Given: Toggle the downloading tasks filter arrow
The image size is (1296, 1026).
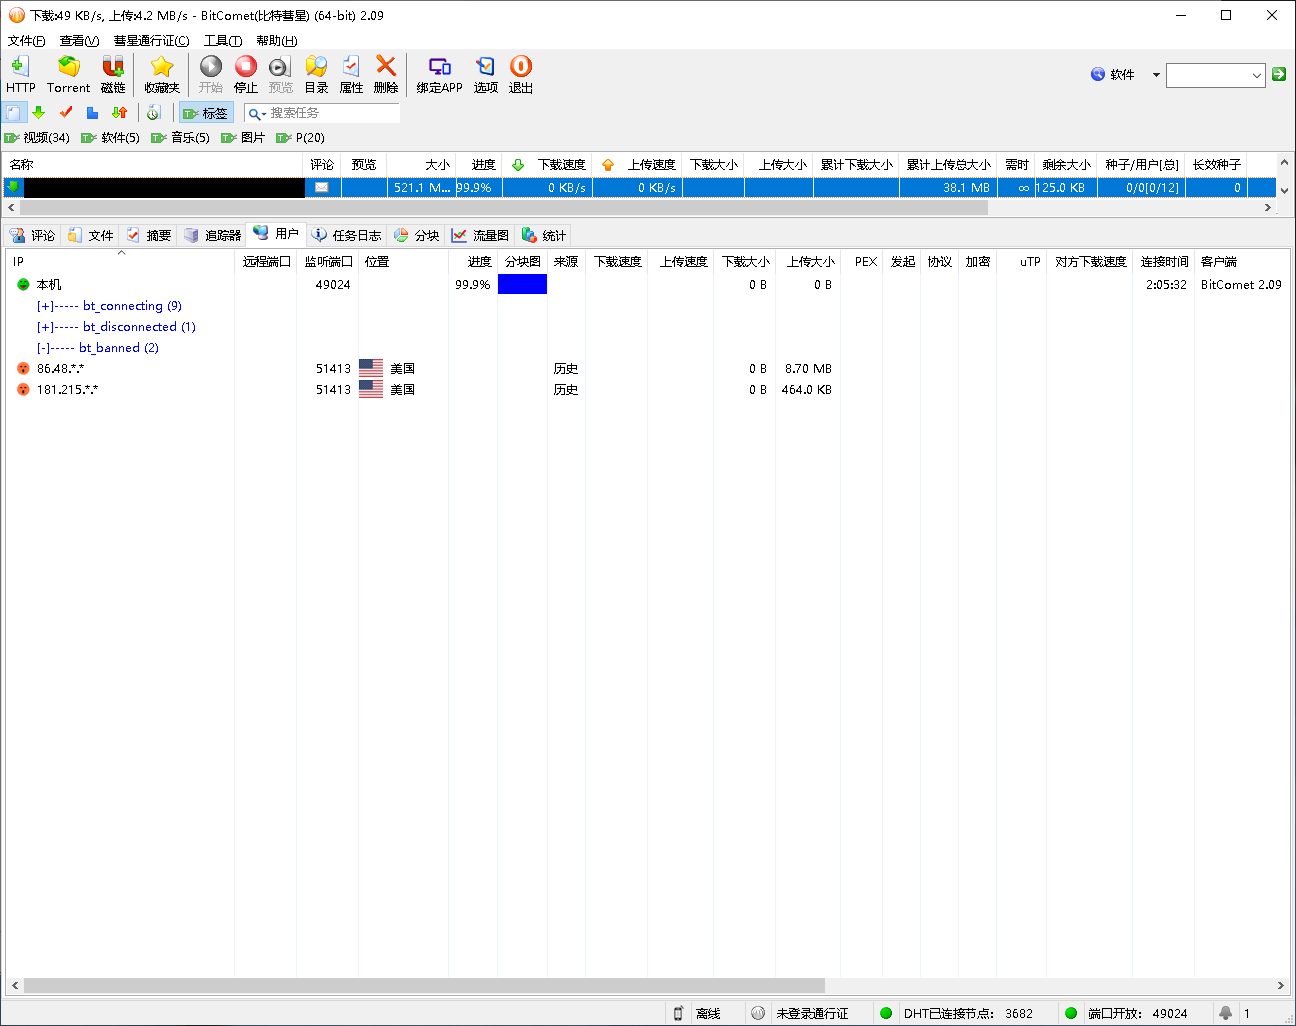Looking at the screenshot, I should [x=39, y=113].
